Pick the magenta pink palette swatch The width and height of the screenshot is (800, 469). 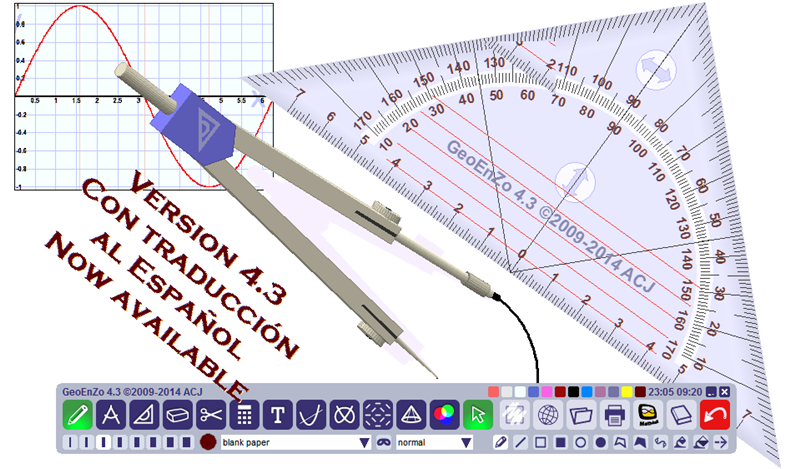547,392
